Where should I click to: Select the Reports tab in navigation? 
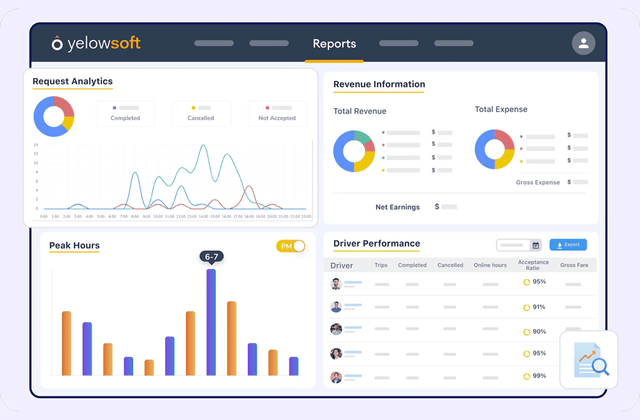[334, 44]
